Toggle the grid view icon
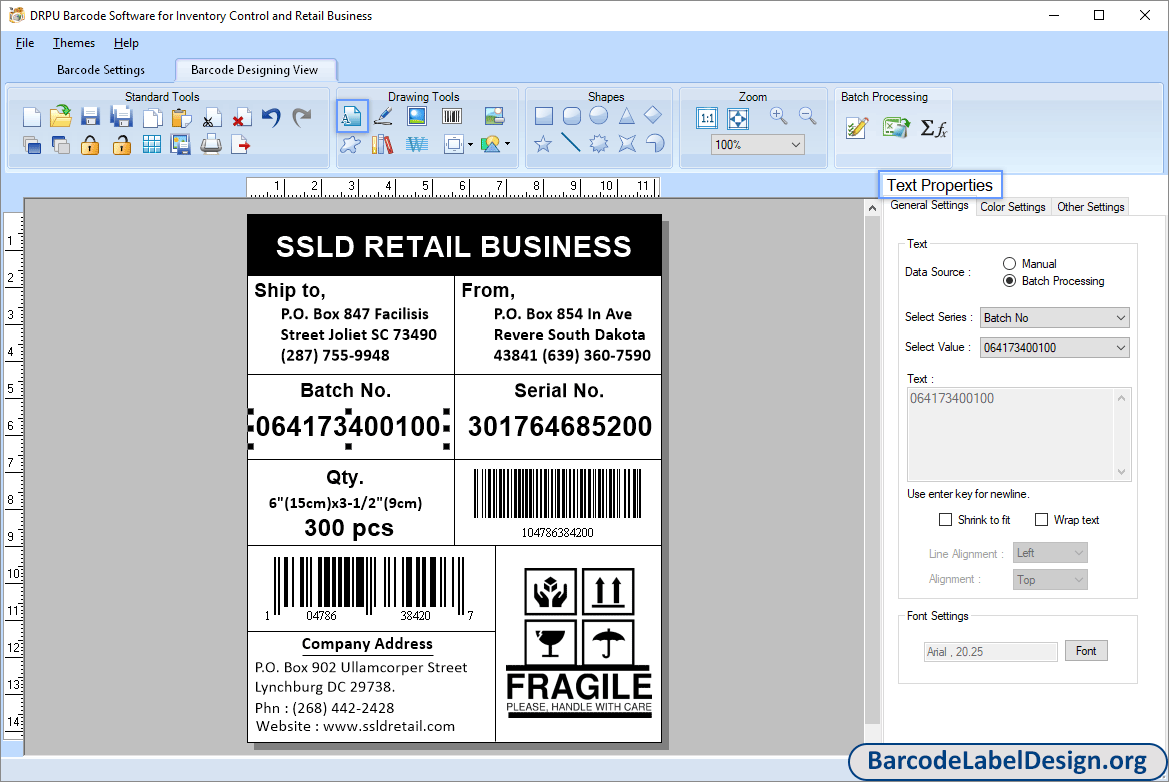The image size is (1169, 782). 151,145
